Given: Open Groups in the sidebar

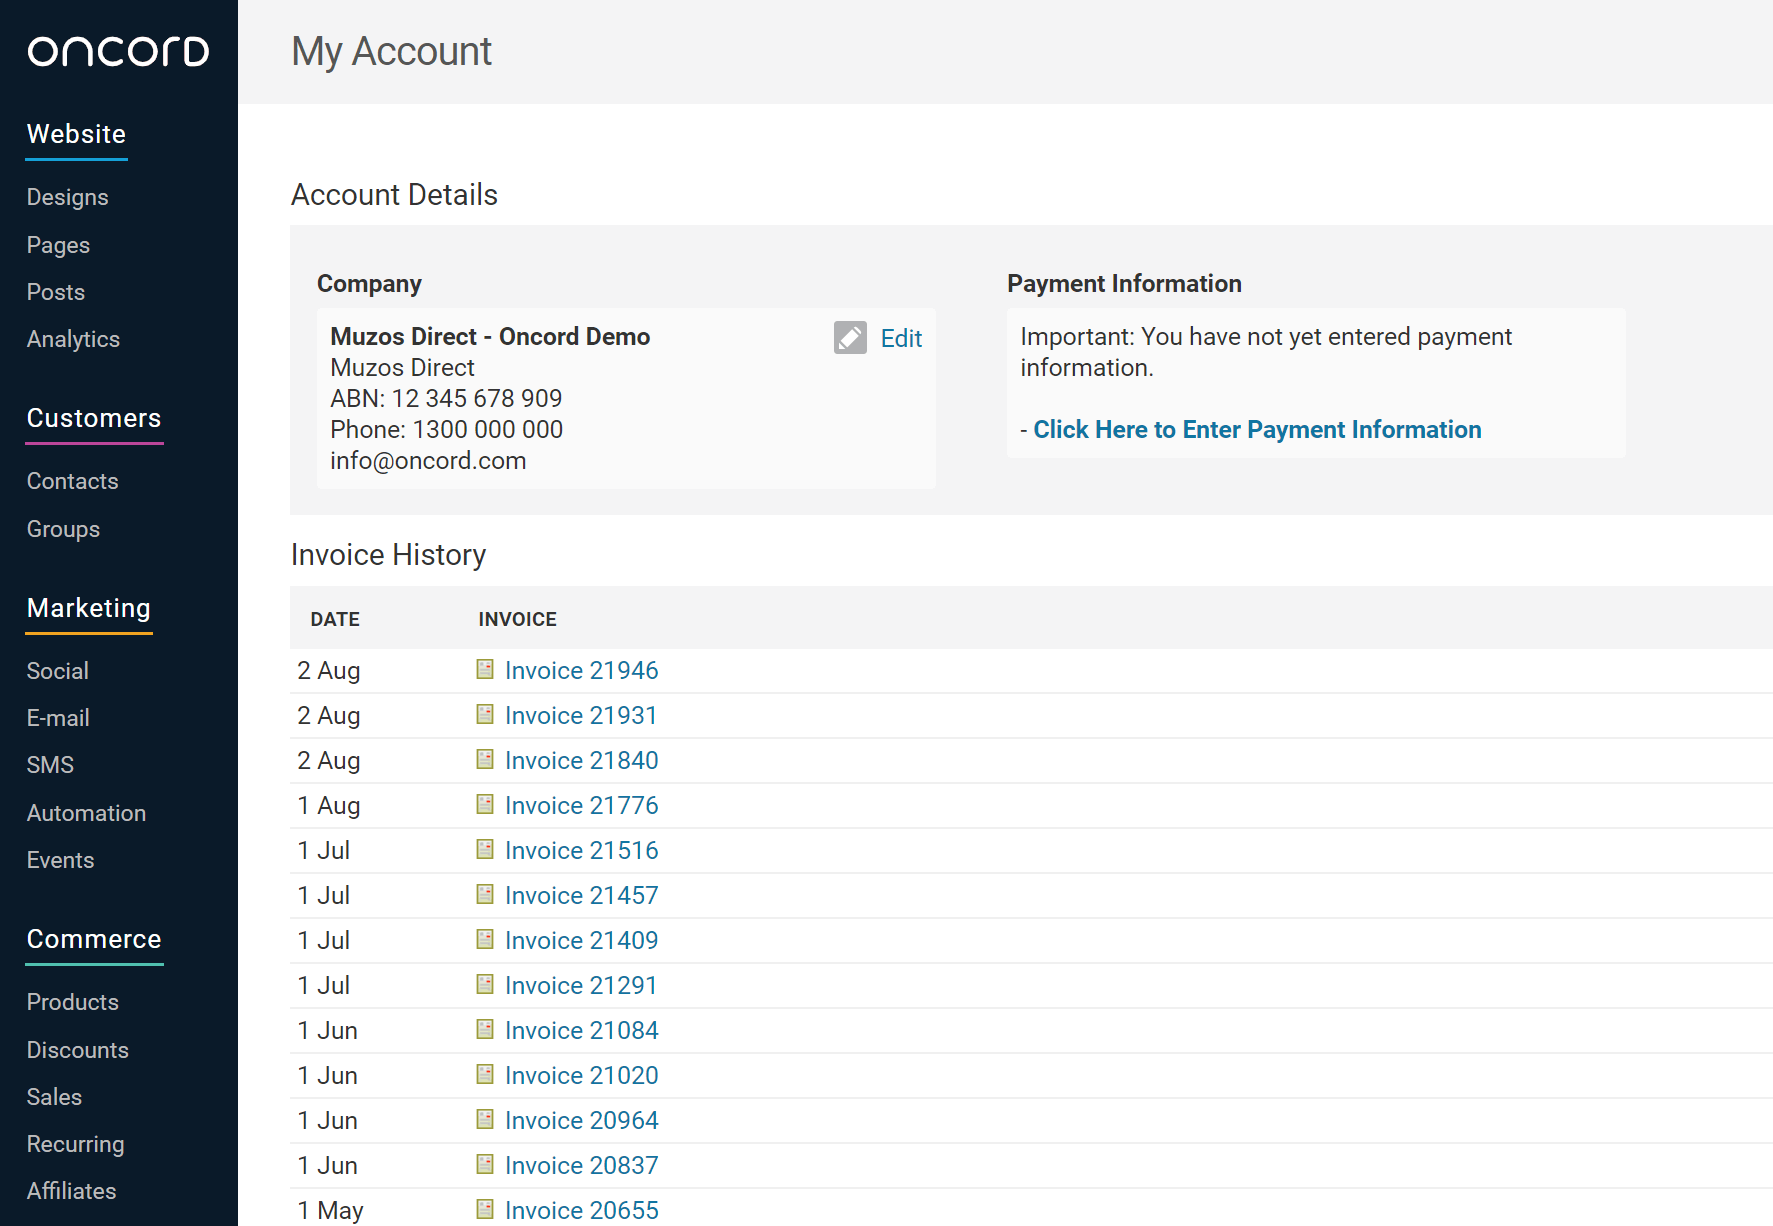Looking at the screenshot, I should [63, 529].
